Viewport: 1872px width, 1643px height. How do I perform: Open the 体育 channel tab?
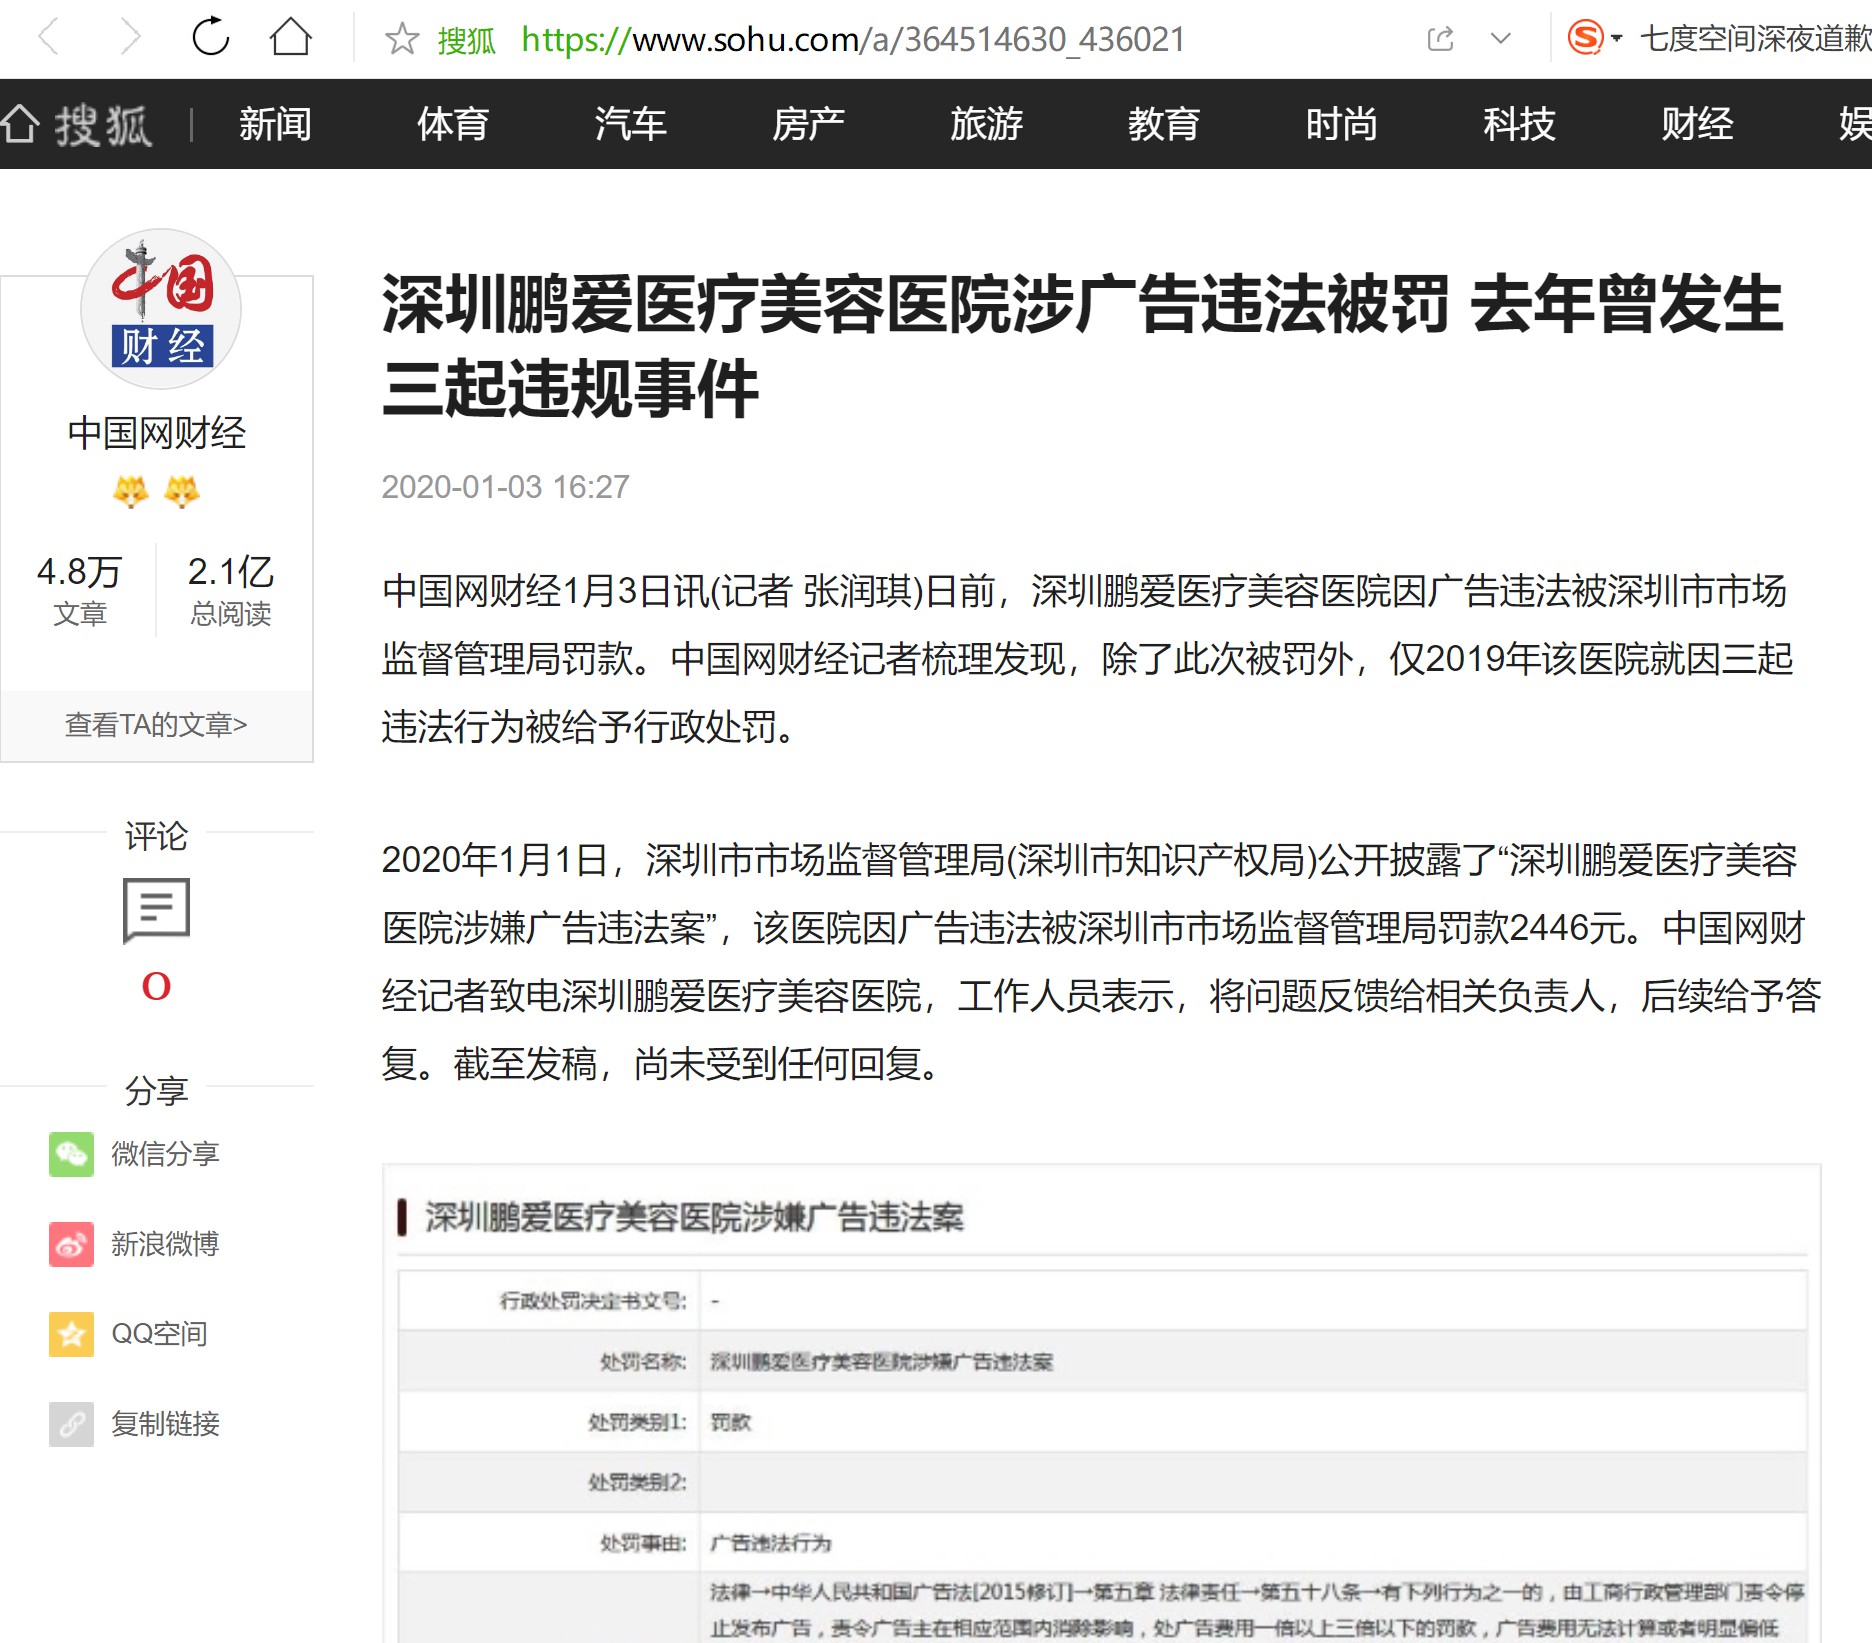click(453, 124)
